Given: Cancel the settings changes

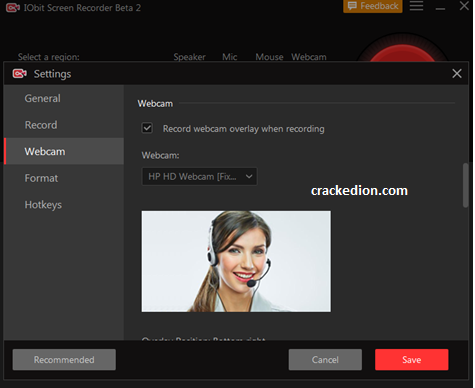Looking at the screenshot, I should [325, 360].
